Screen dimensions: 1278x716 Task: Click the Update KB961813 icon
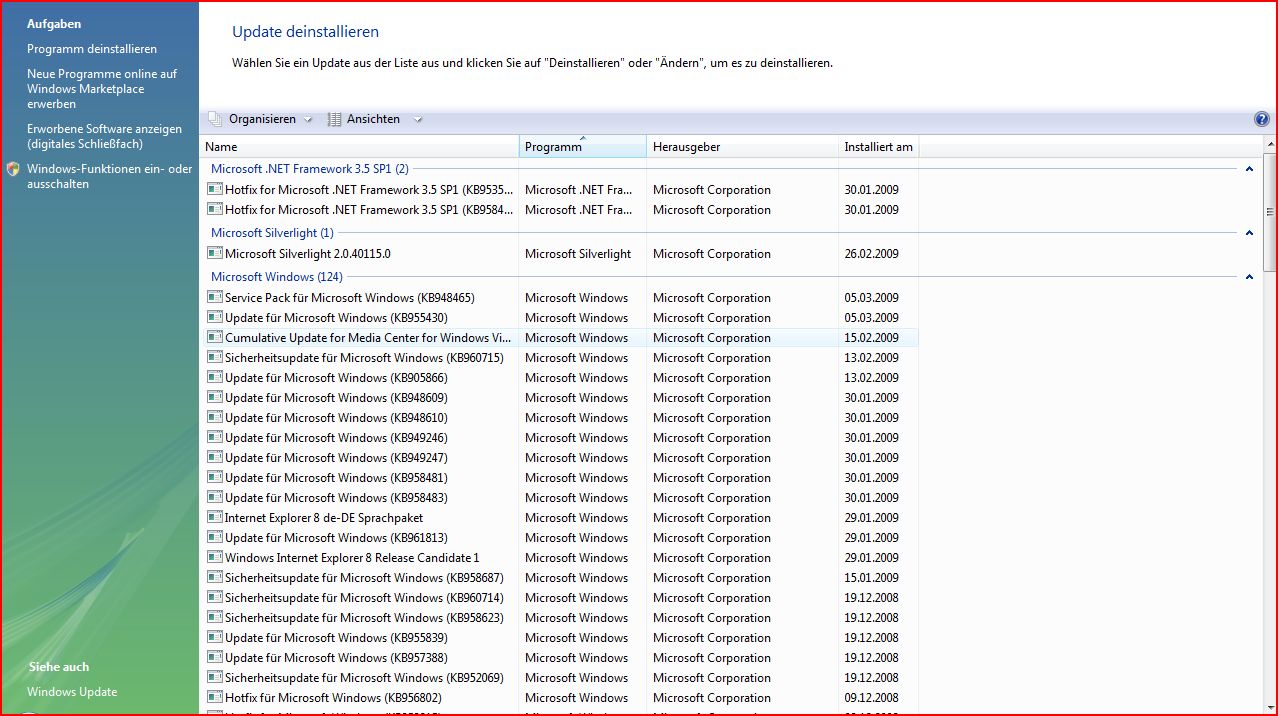pos(214,537)
